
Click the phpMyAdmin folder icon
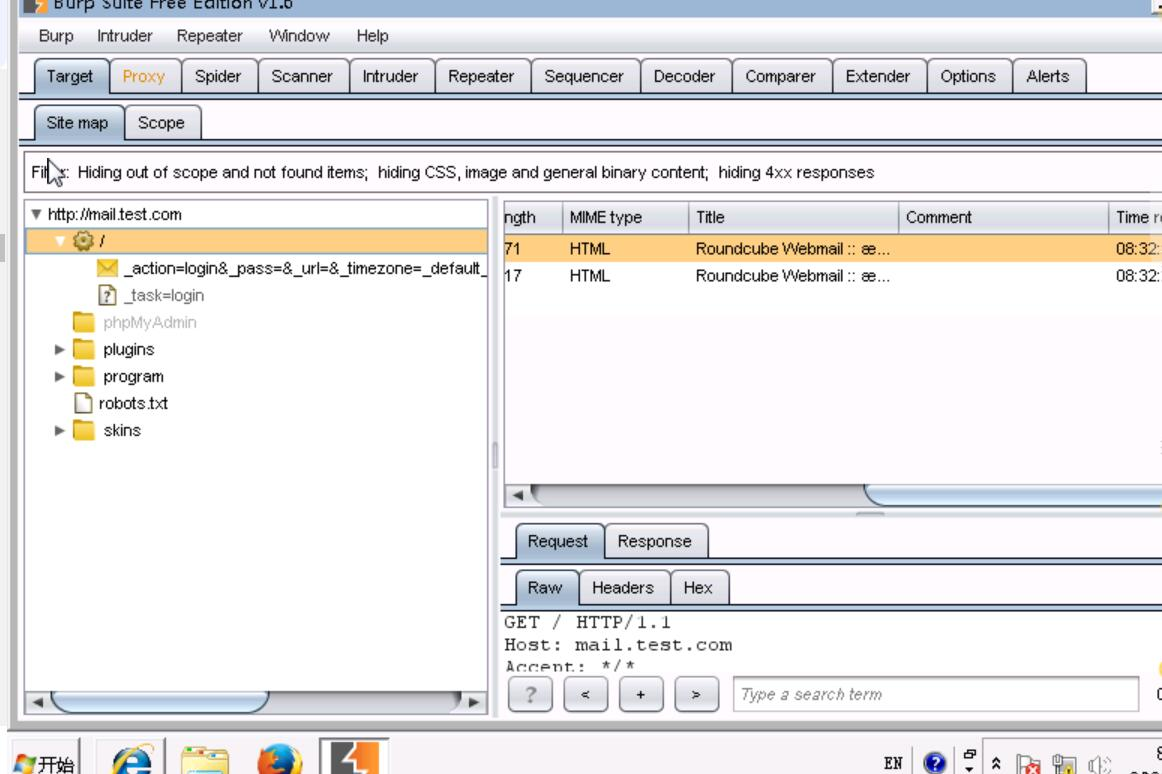(x=84, y=322)
